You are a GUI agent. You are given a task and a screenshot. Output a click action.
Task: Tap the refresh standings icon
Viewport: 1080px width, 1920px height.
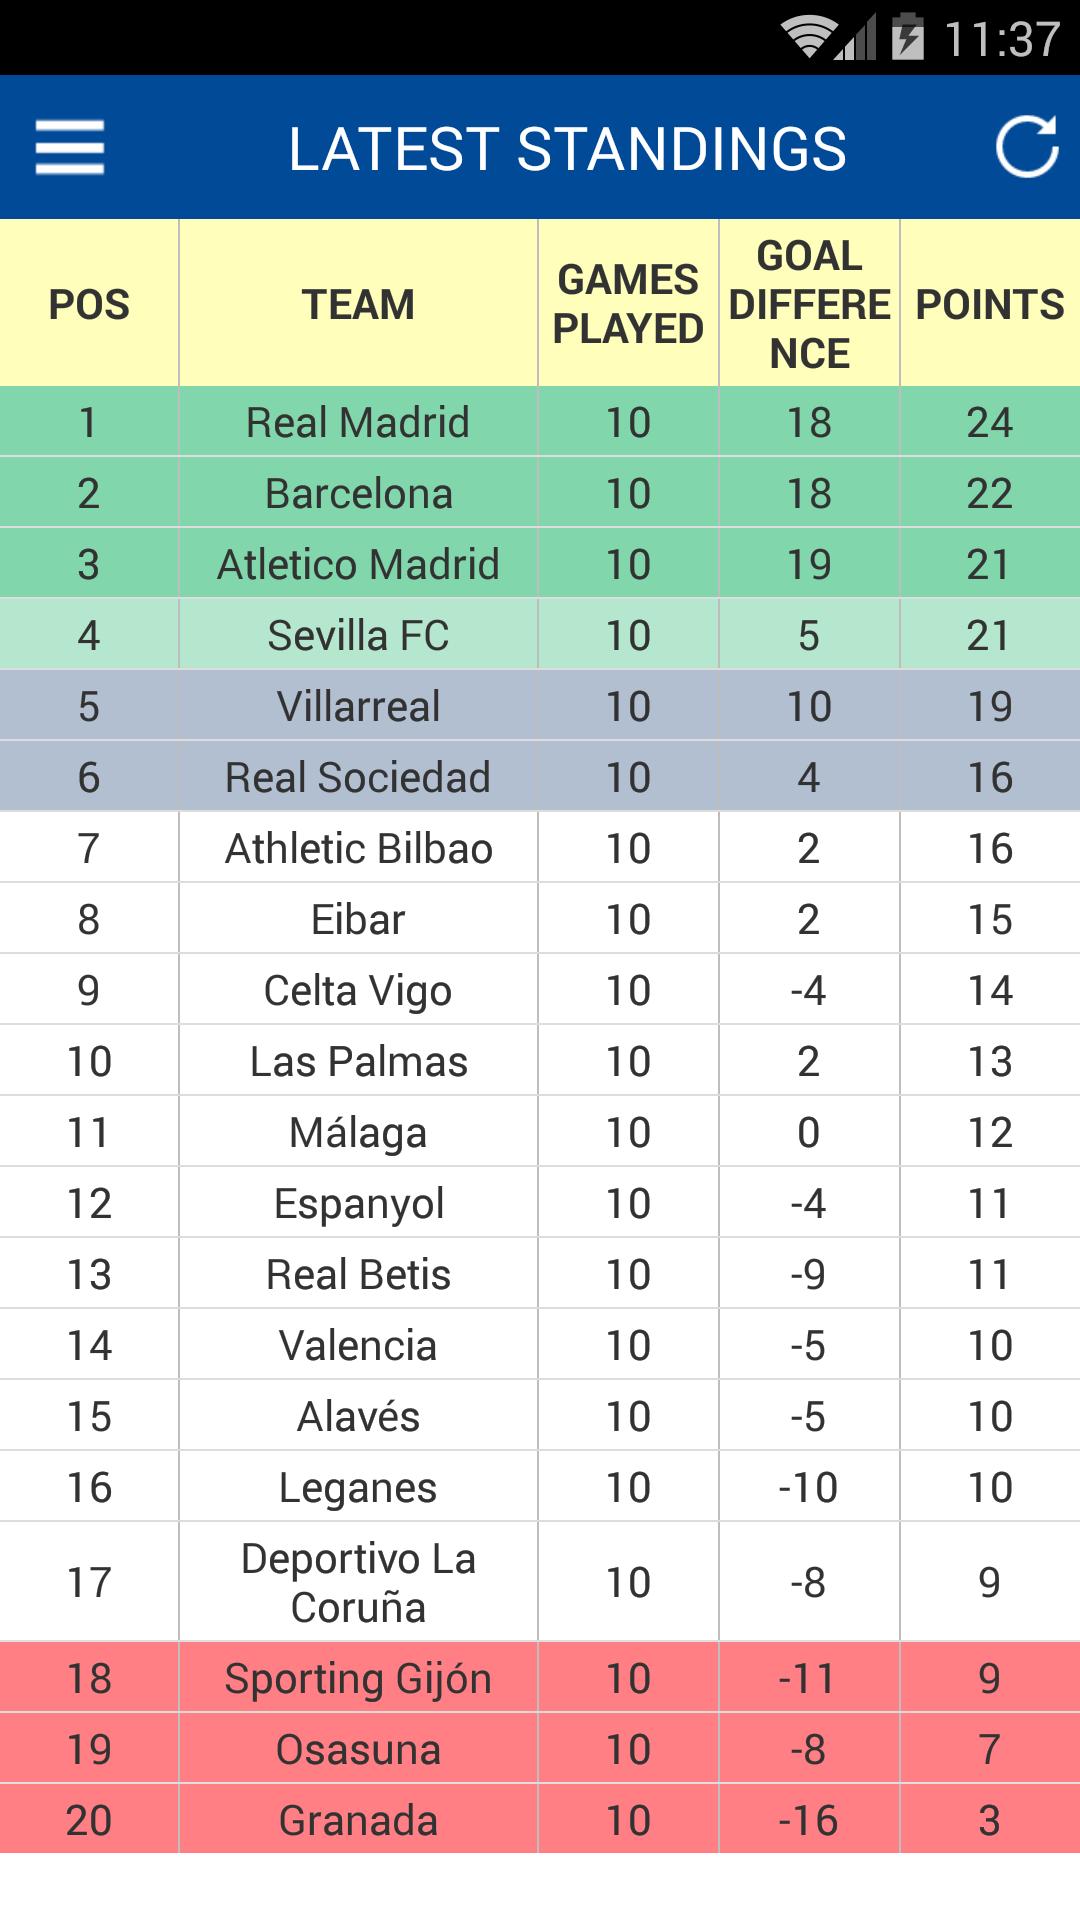(x=1027, y=147)
